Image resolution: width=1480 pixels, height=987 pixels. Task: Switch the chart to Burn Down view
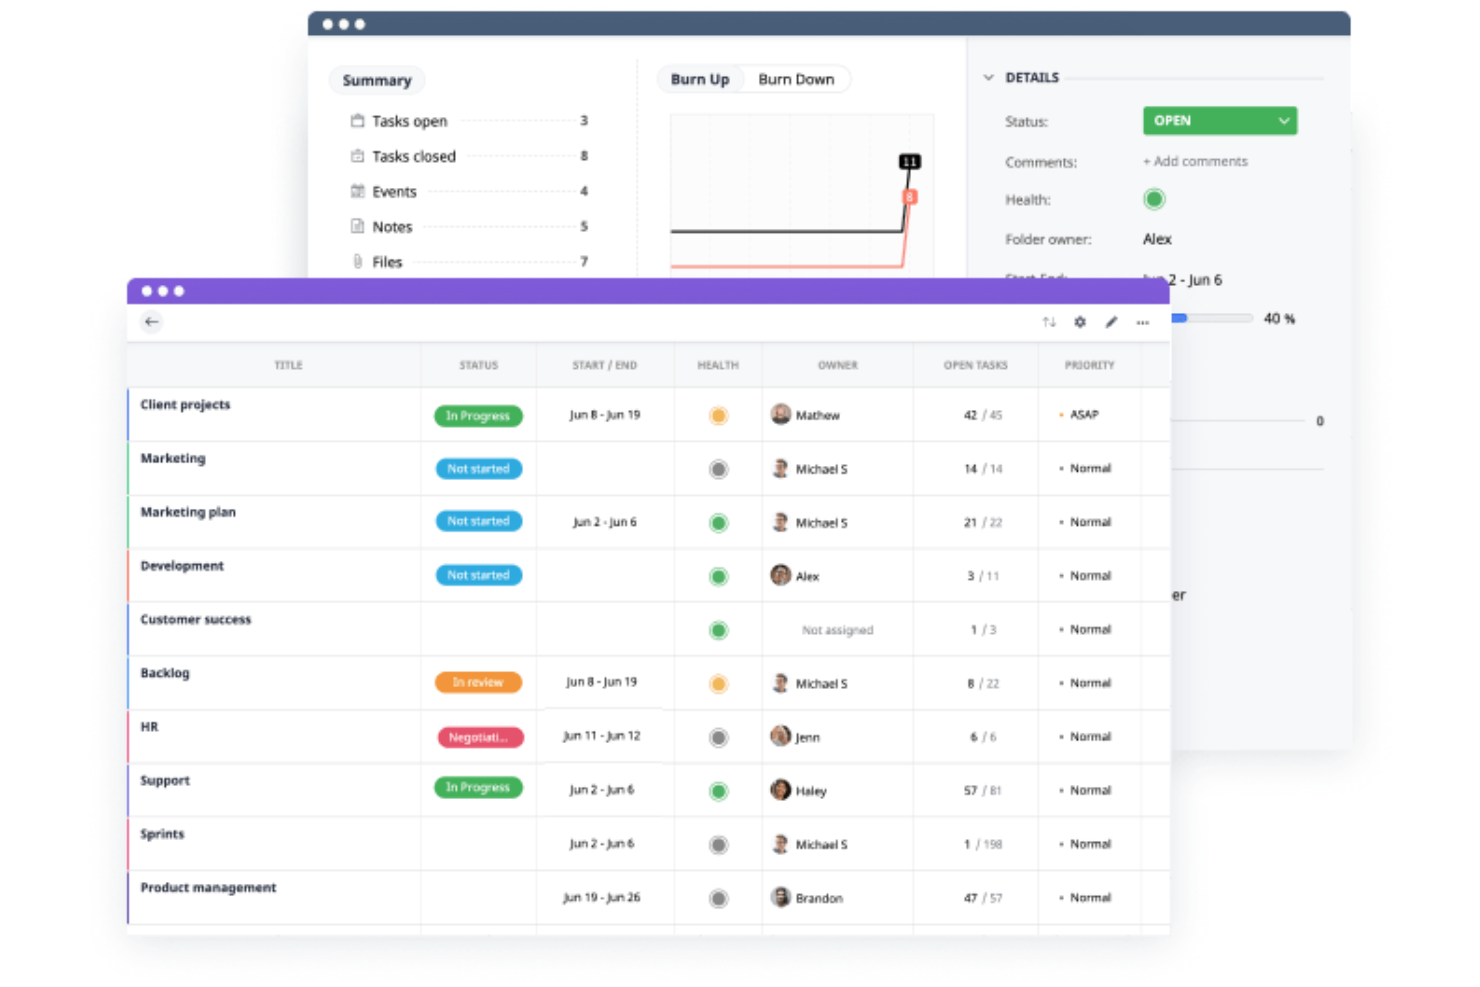(x=797, y=78)
